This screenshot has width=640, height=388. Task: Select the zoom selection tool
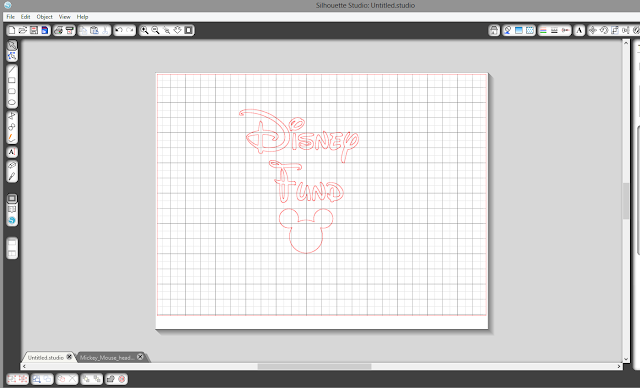[x=167, y=30]
